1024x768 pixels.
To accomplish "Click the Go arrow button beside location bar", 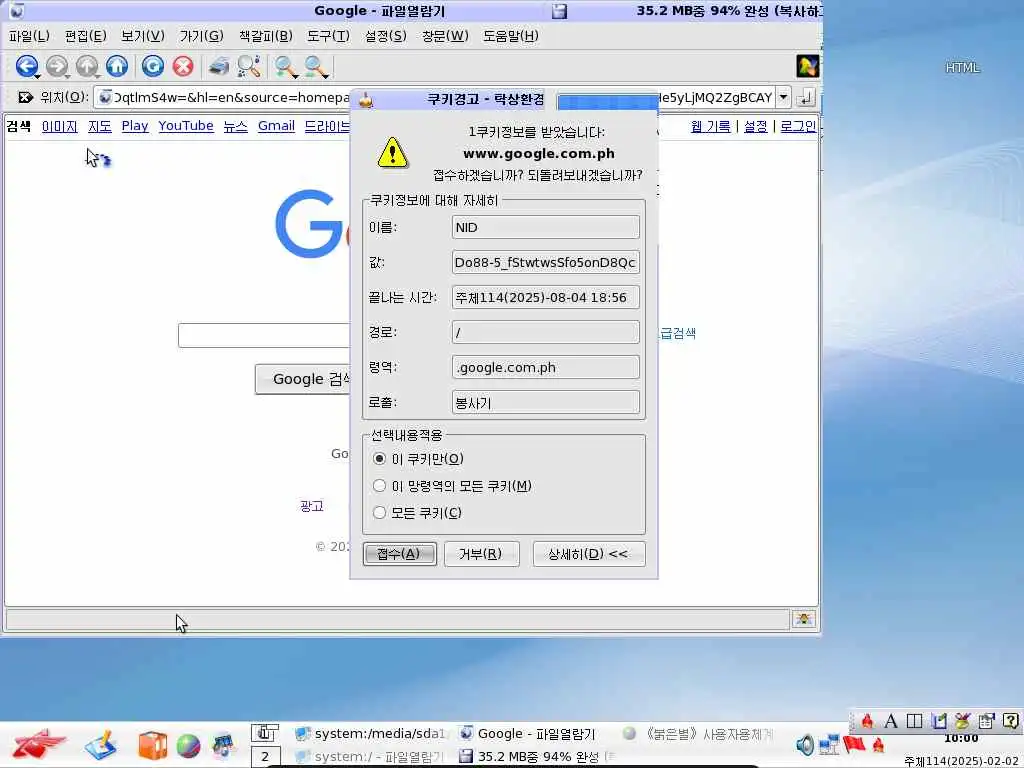I will [x=806, y=97].
